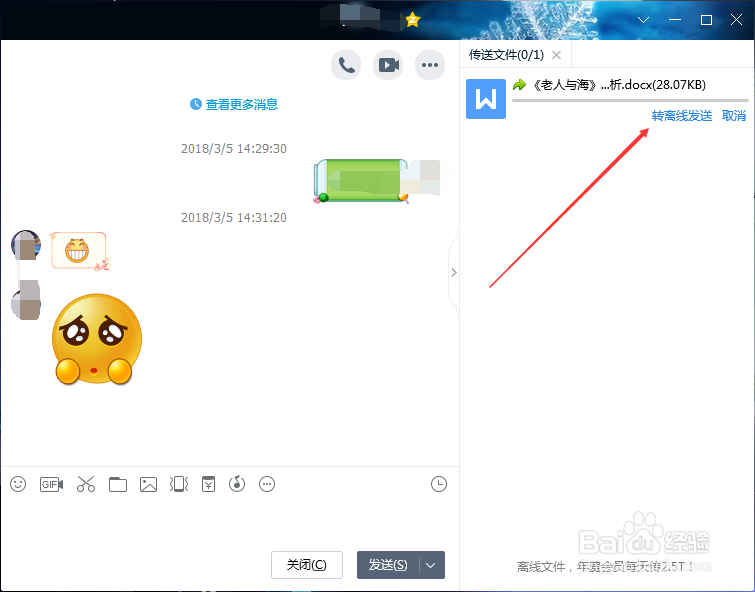Minimize the chat window
Image resolution: width=755 pixels, height=592 pixels.
675,20
